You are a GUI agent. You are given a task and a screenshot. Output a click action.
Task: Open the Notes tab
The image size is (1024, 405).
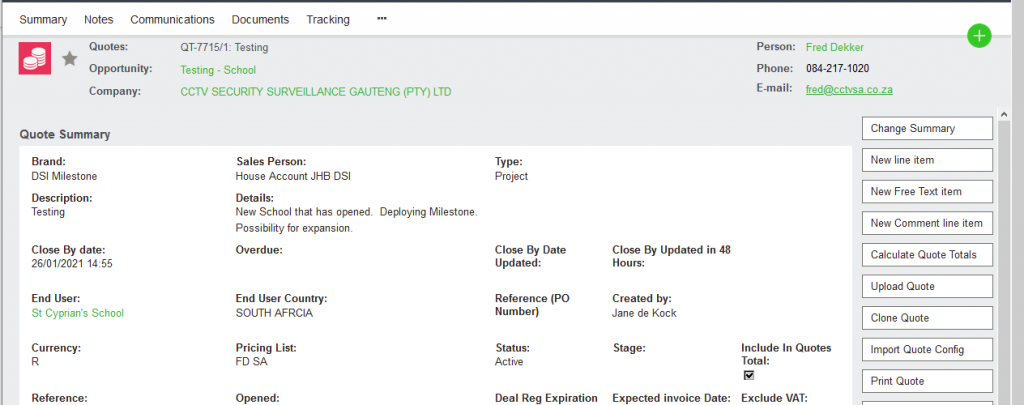coord(99,19)
